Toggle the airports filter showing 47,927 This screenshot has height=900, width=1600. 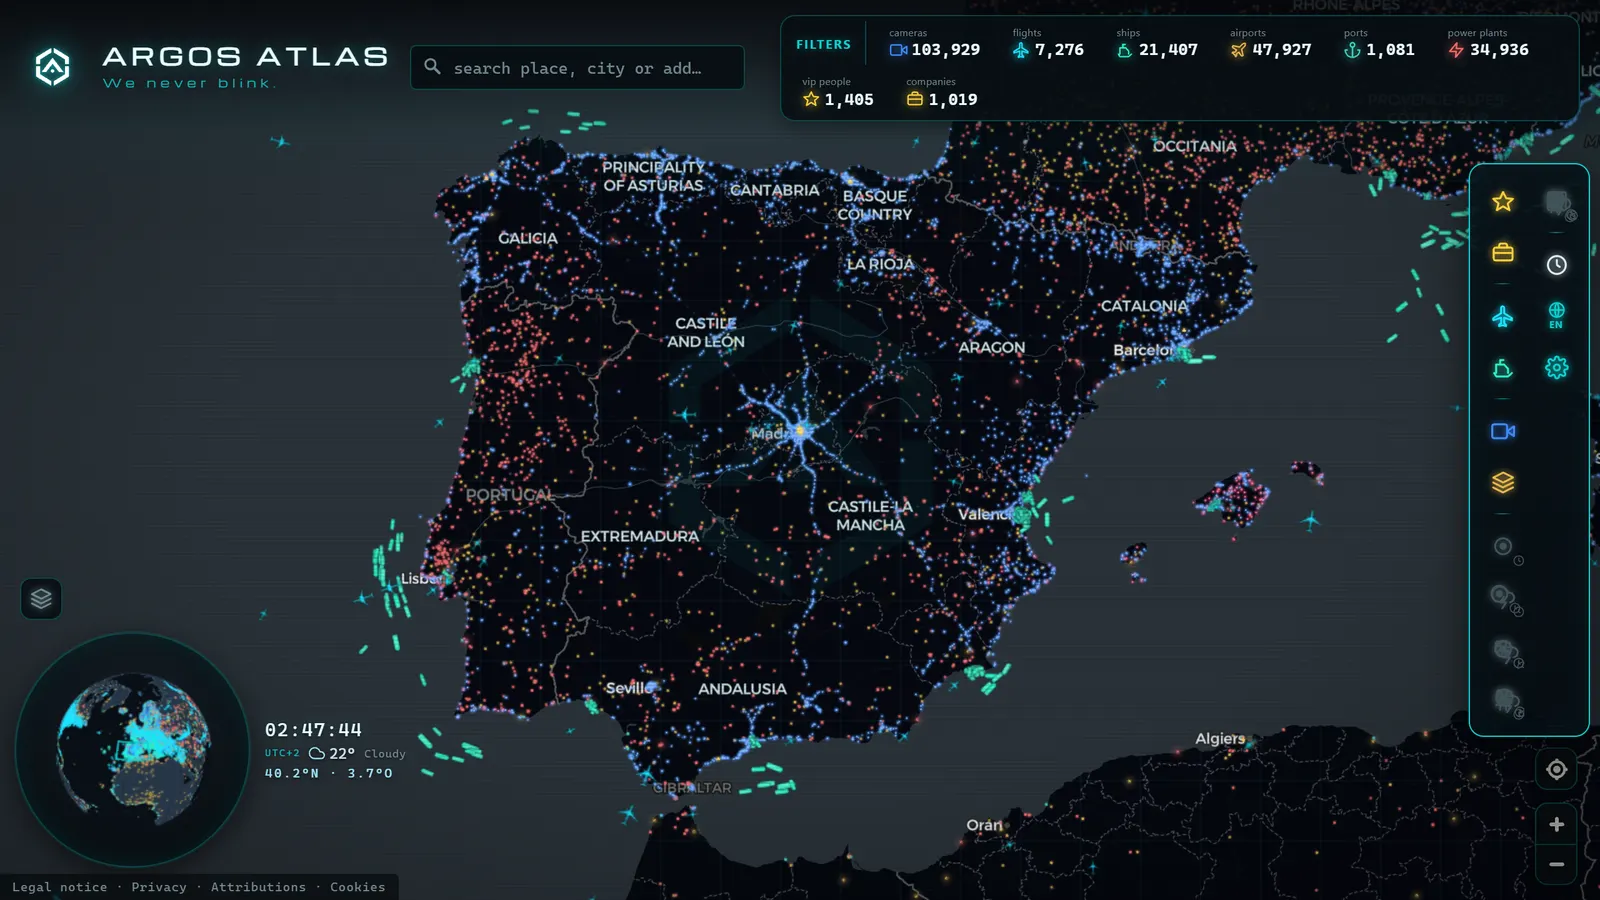pyautogui.click(x=1271, y=43)
